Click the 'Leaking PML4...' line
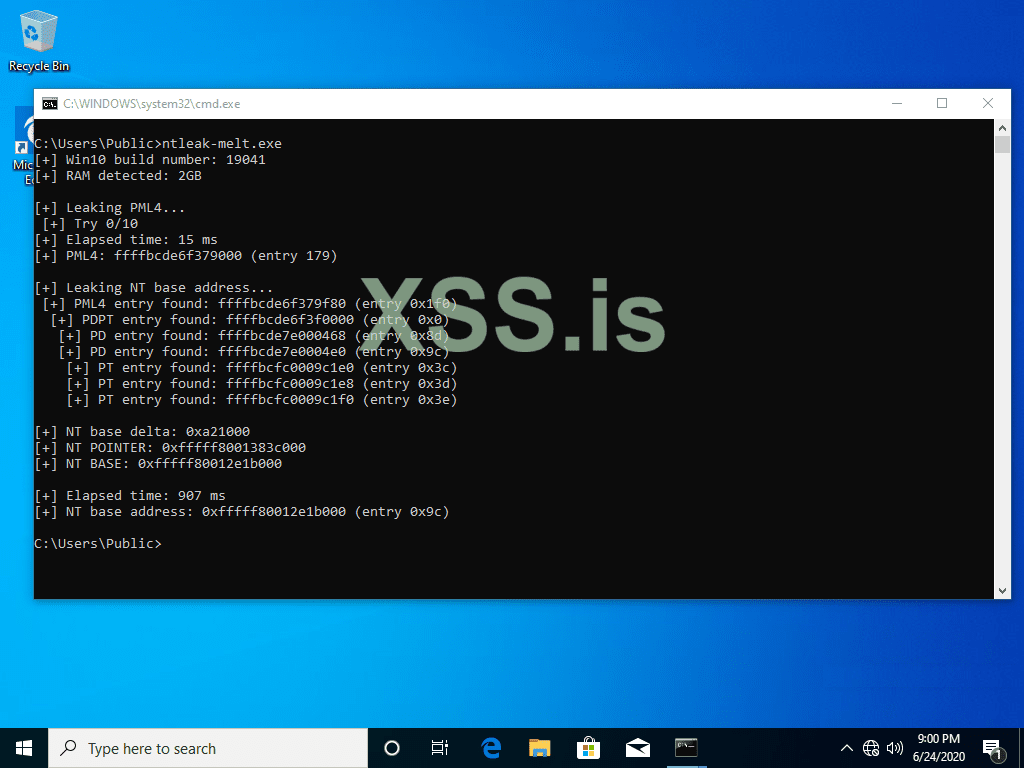1024x768 pixels. pyautogui.click(x=110, y=208)
